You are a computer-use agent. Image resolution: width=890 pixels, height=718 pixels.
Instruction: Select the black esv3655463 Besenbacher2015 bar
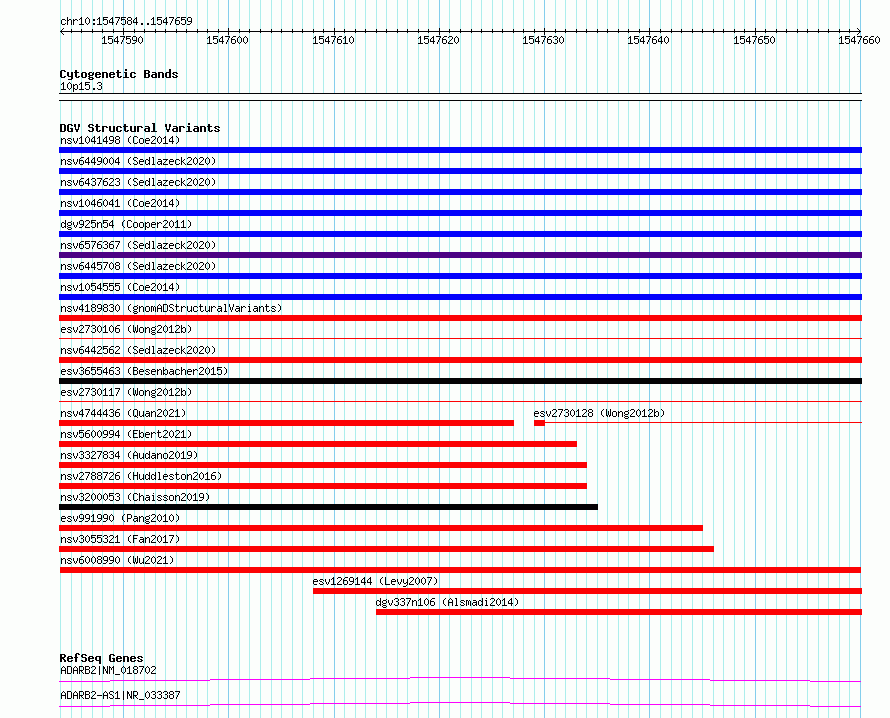coord(460,381)
